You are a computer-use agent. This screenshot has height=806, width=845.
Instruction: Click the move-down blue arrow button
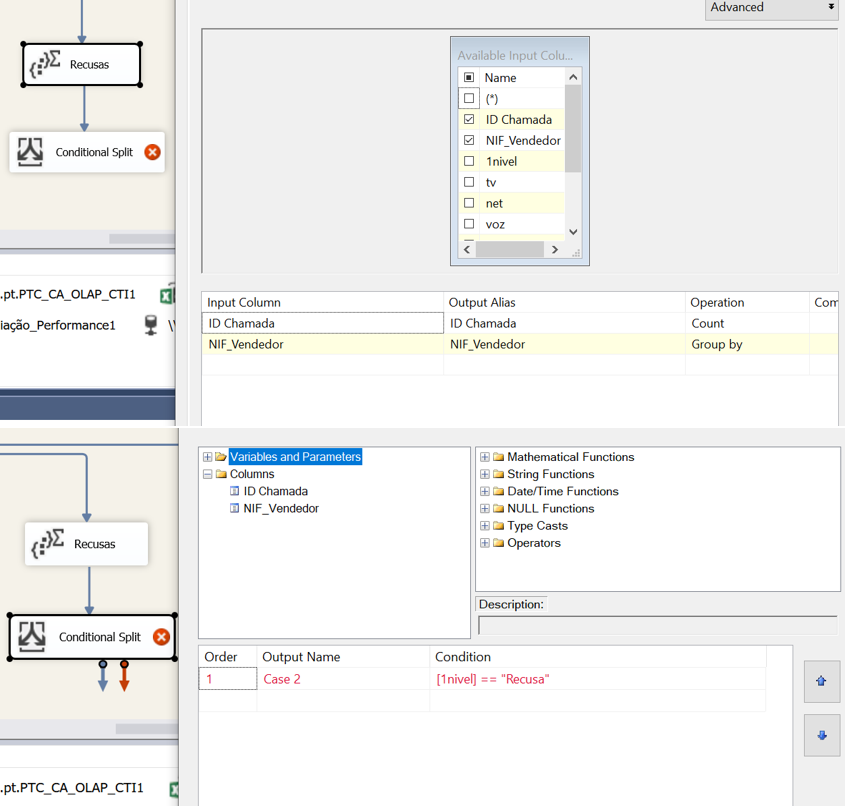(821, 735)
